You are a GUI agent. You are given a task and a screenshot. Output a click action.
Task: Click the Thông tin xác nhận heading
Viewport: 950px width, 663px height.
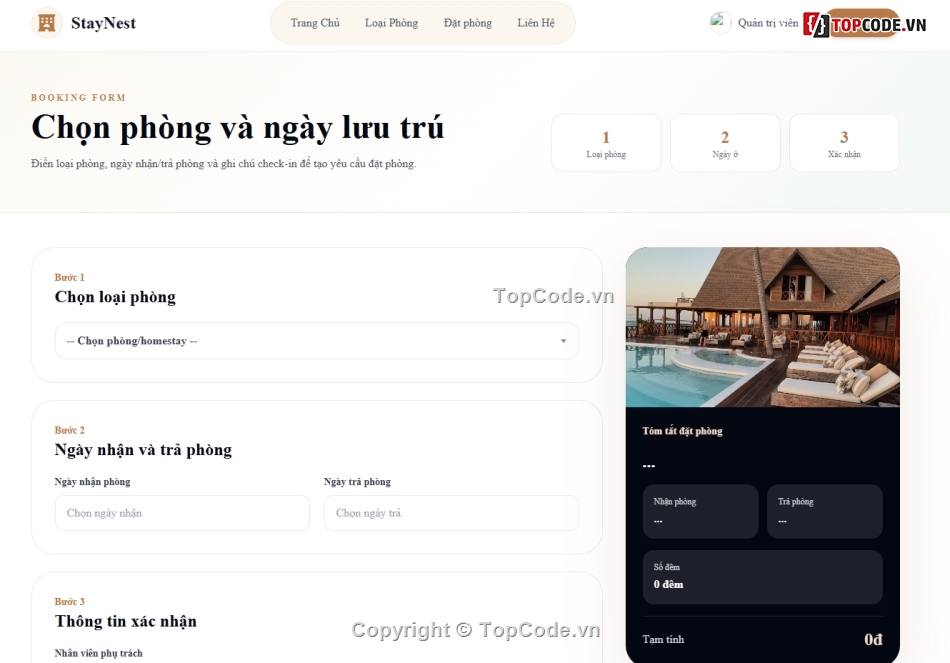click(x=125, y=621)
